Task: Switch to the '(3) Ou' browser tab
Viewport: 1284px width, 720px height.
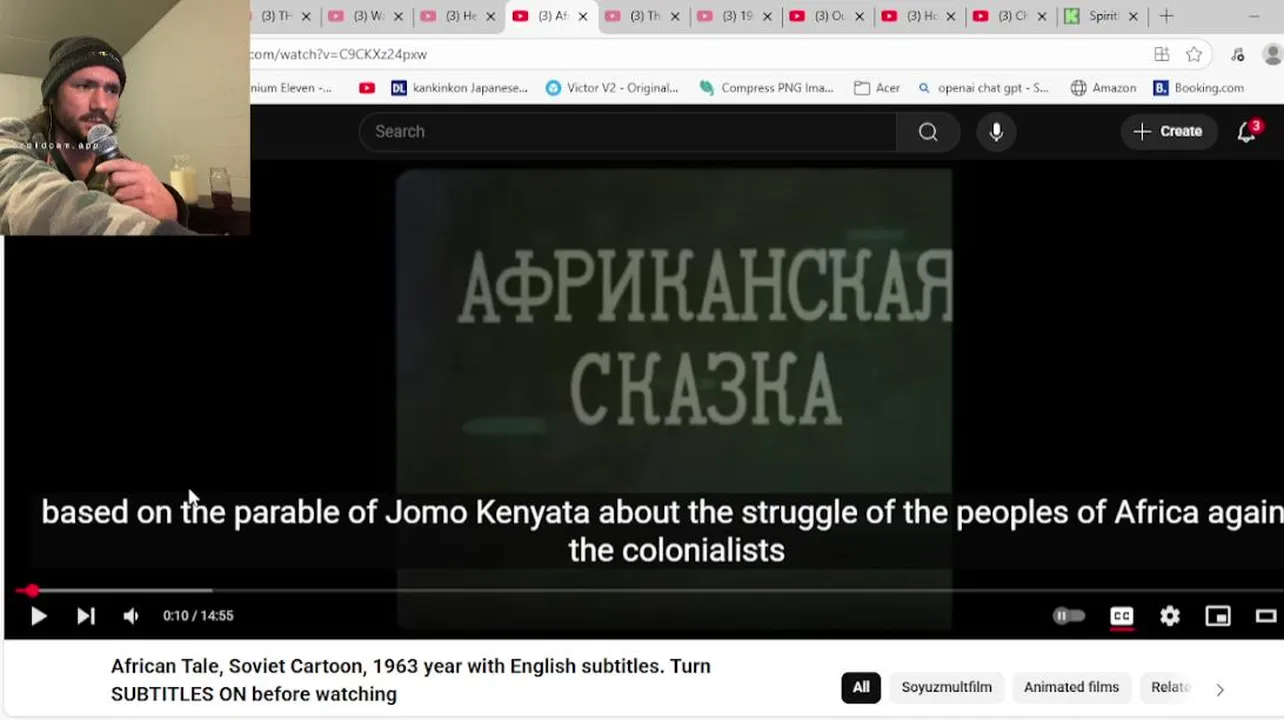Action: (x=828, y=16)
